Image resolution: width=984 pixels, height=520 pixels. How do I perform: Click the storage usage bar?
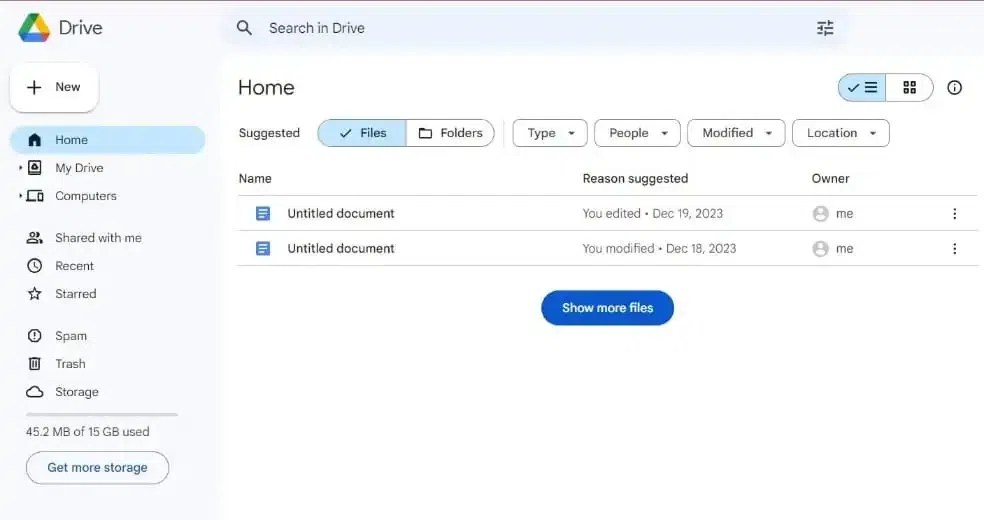[102, 415]
